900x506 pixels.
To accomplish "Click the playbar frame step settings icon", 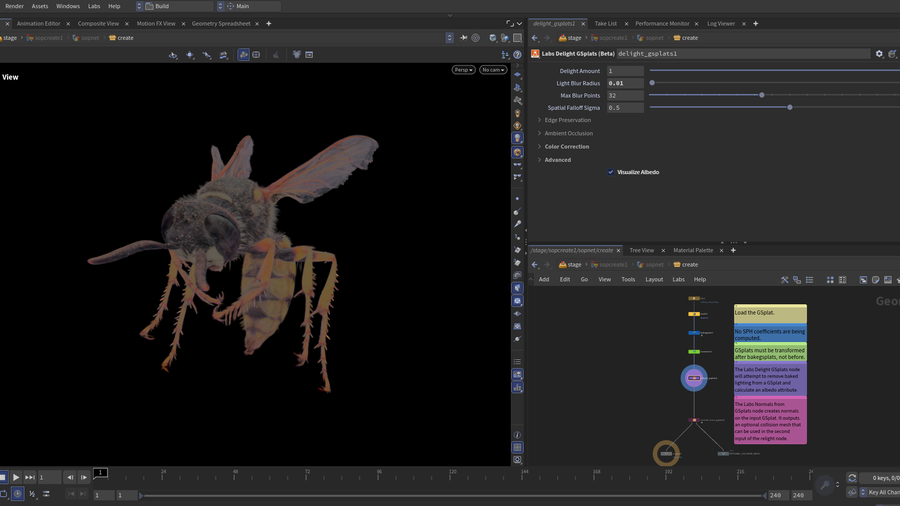I will [32, 494].
